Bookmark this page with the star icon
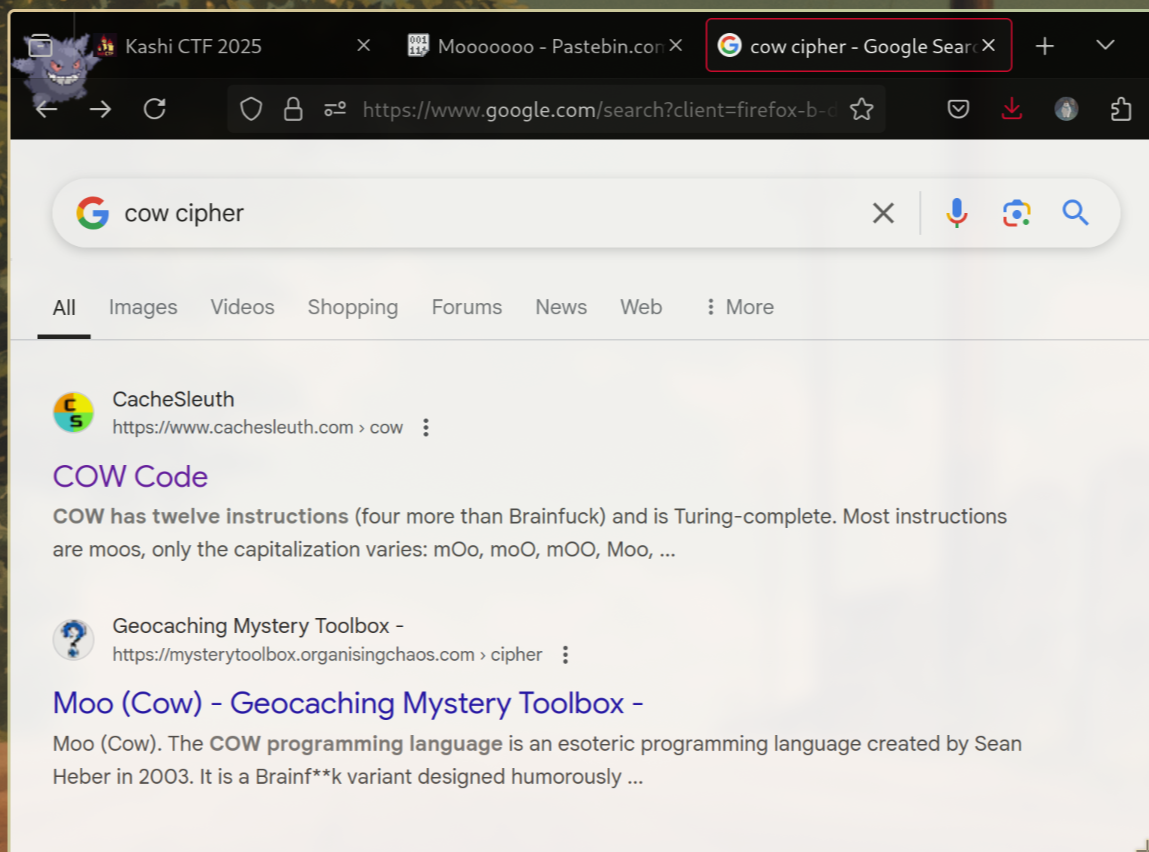This screenshot has width=1149, height=852. click(x=862, y=110)
